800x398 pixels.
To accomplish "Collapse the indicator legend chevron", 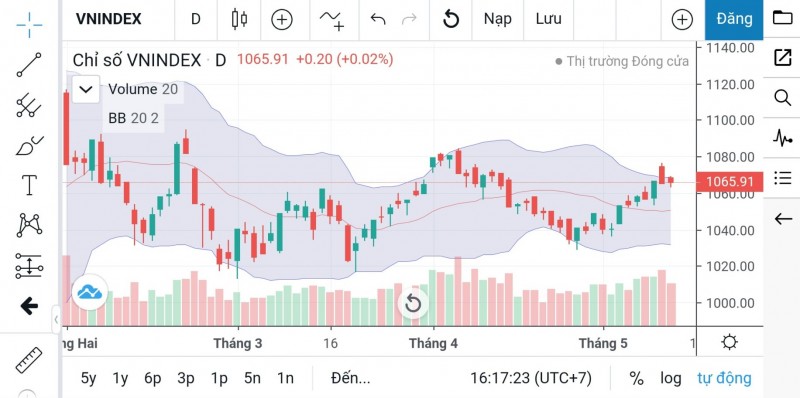I will (86, 90).
